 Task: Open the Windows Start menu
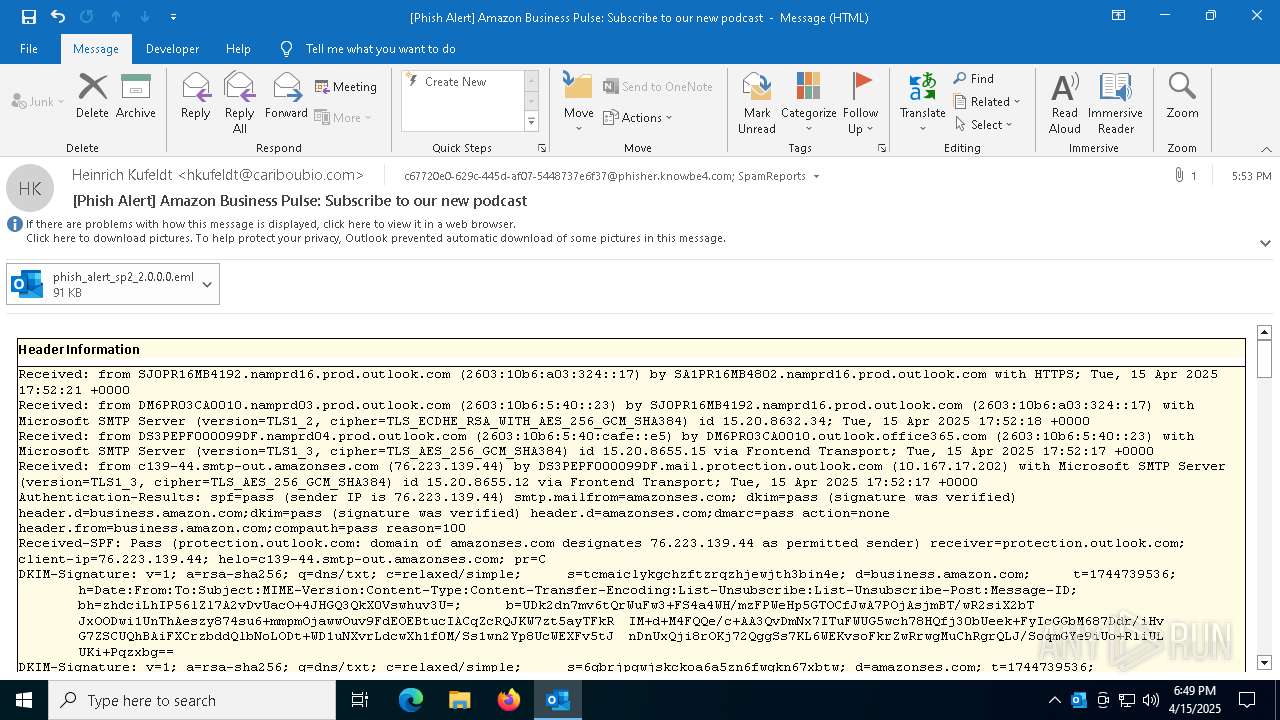coord(24,700)
